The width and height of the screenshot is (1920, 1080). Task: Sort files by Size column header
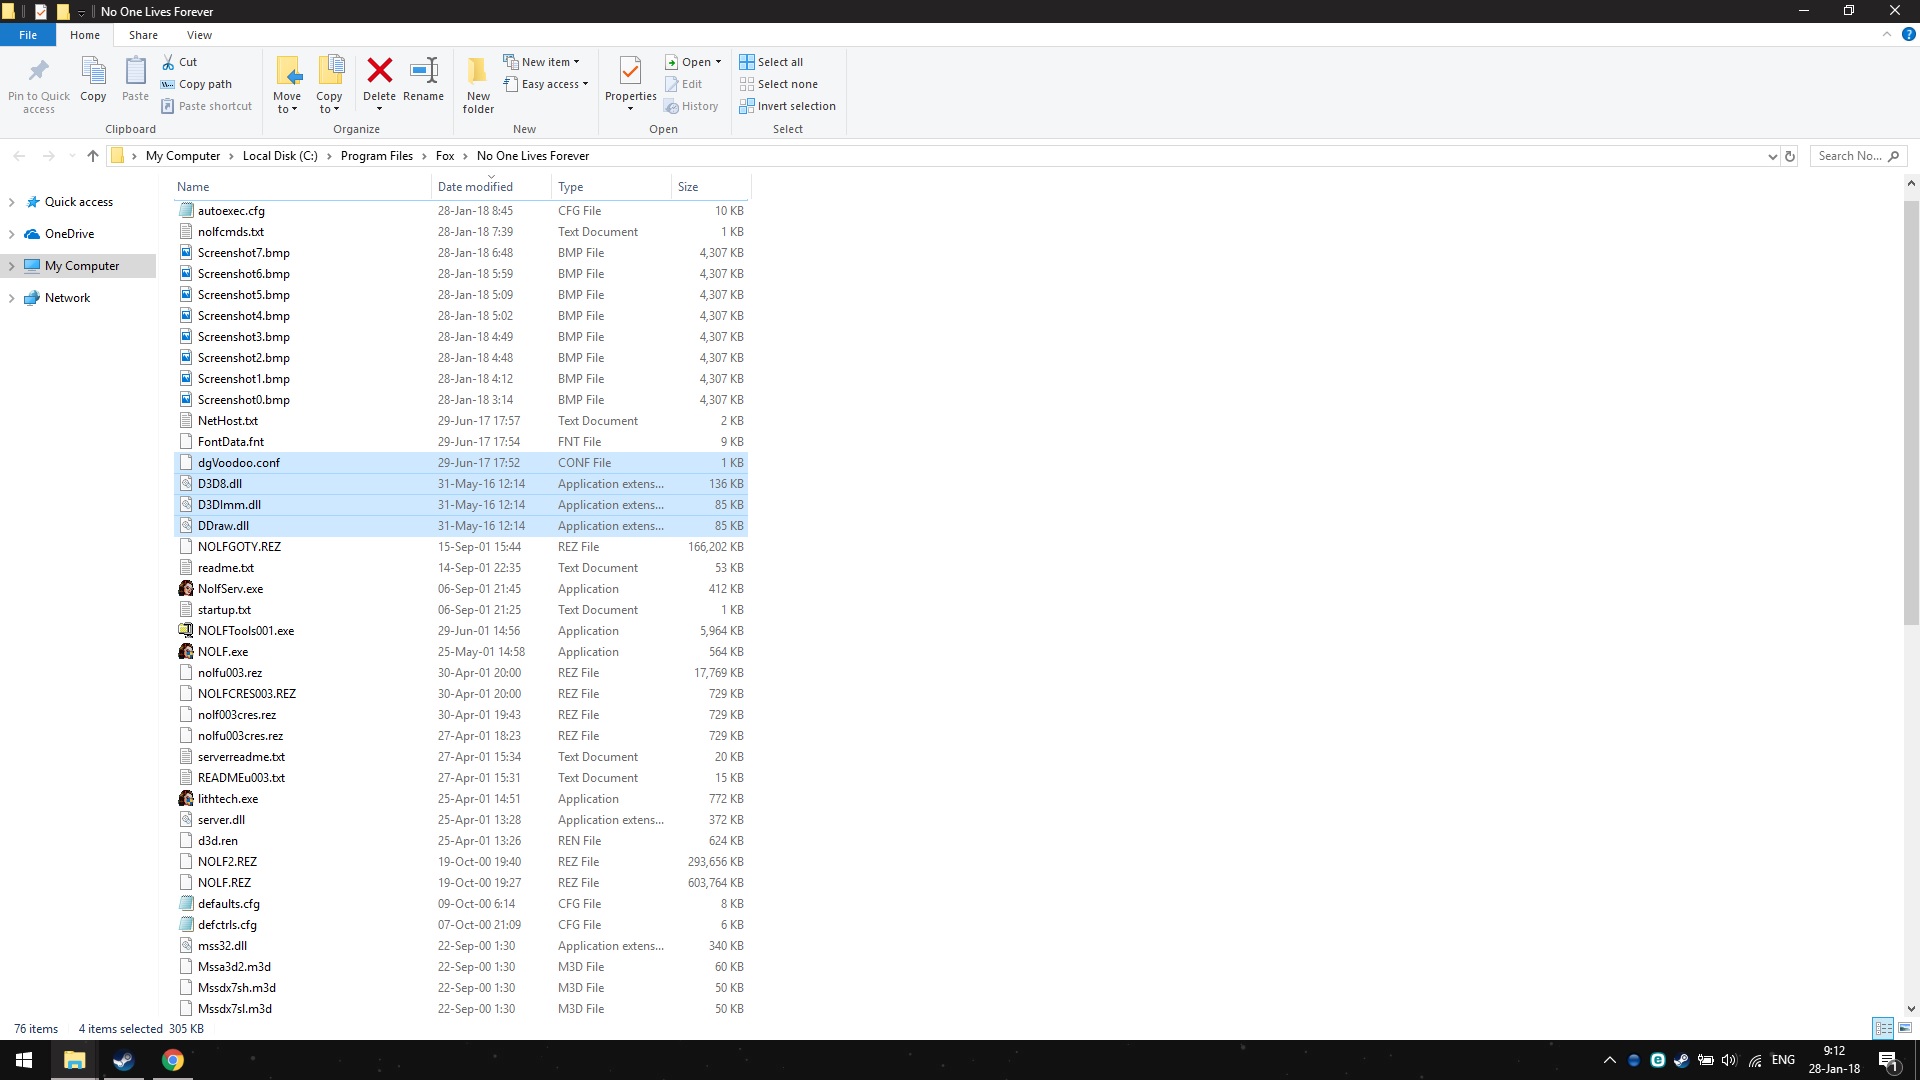(x=710, y=187)
